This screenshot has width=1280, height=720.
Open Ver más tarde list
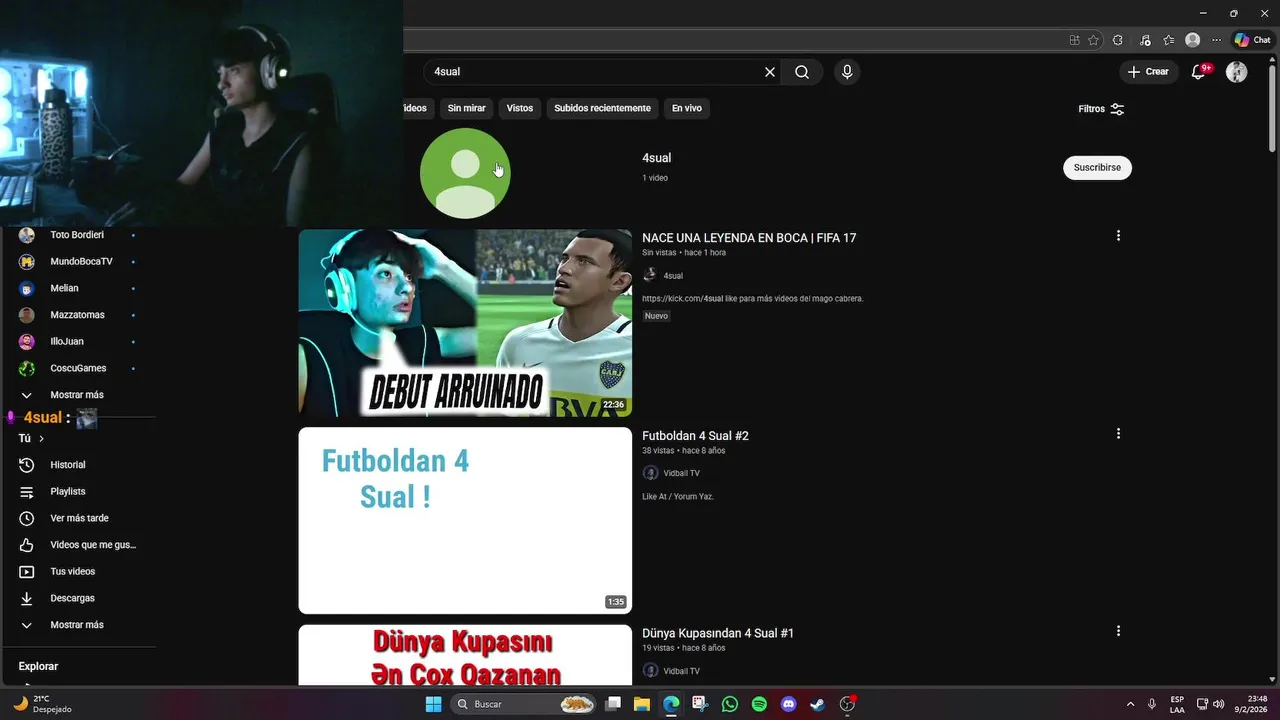[78, 518]
